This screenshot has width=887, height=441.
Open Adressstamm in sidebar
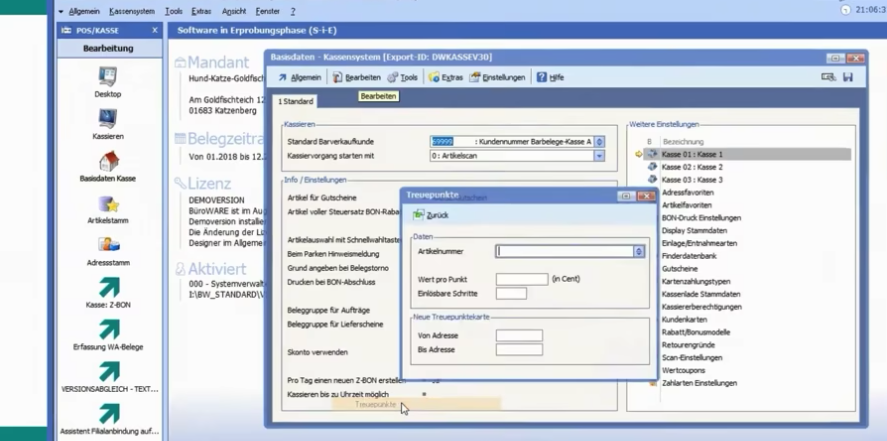[x=108, y=246]
